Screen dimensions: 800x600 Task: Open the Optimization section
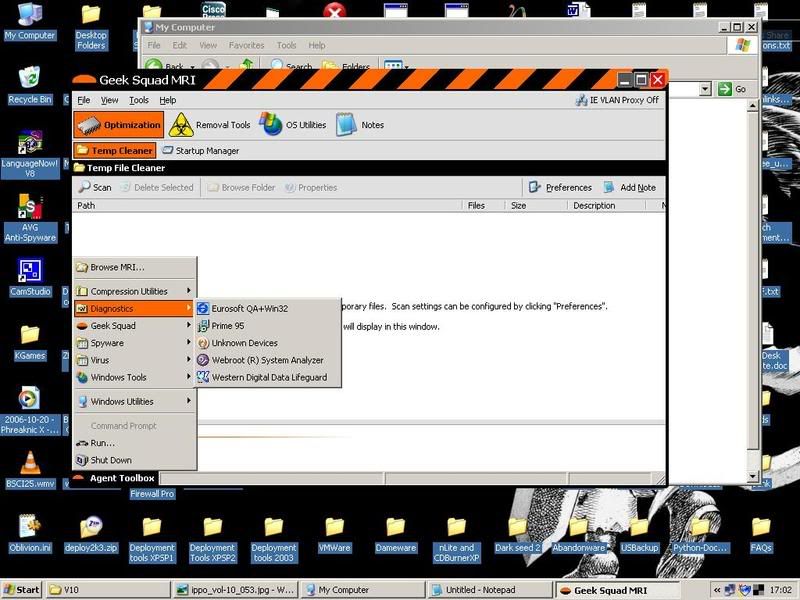pyautogui.click(x=118, y=125)
